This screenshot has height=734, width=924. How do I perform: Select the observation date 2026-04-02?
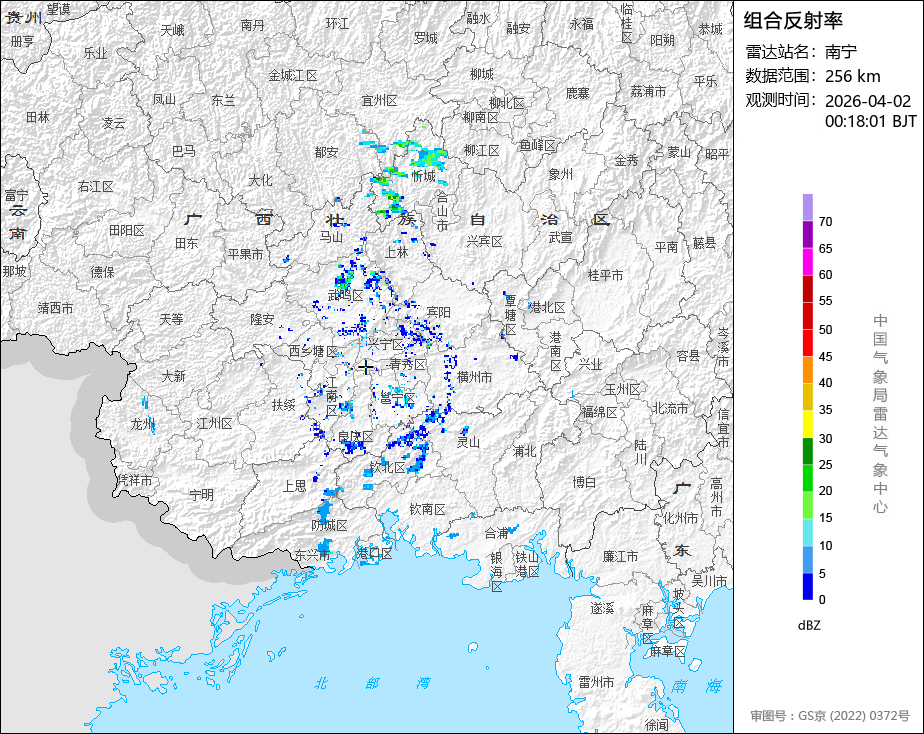pos(868,101)
